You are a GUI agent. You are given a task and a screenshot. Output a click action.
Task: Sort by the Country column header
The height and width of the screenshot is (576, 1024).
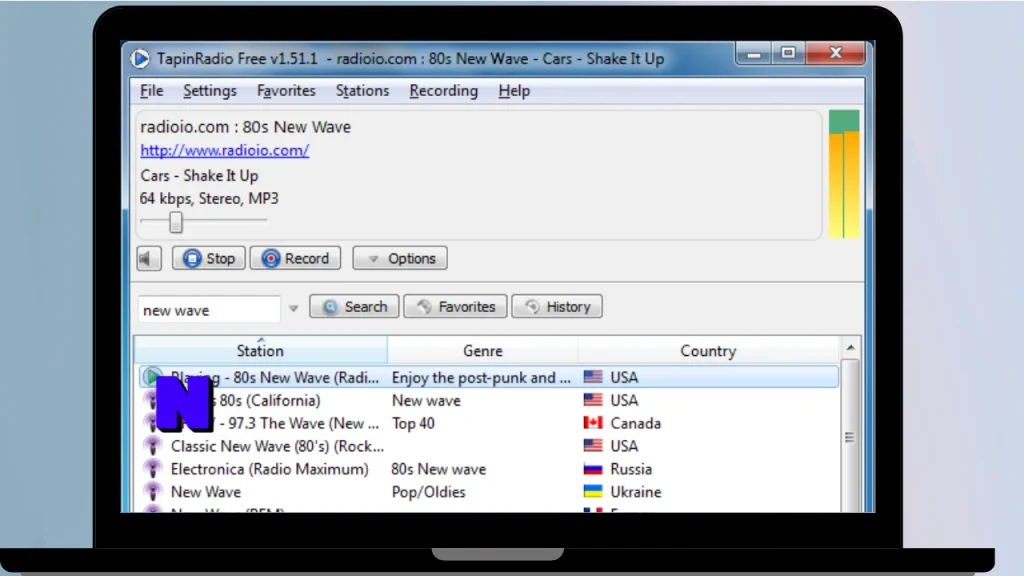708,351
